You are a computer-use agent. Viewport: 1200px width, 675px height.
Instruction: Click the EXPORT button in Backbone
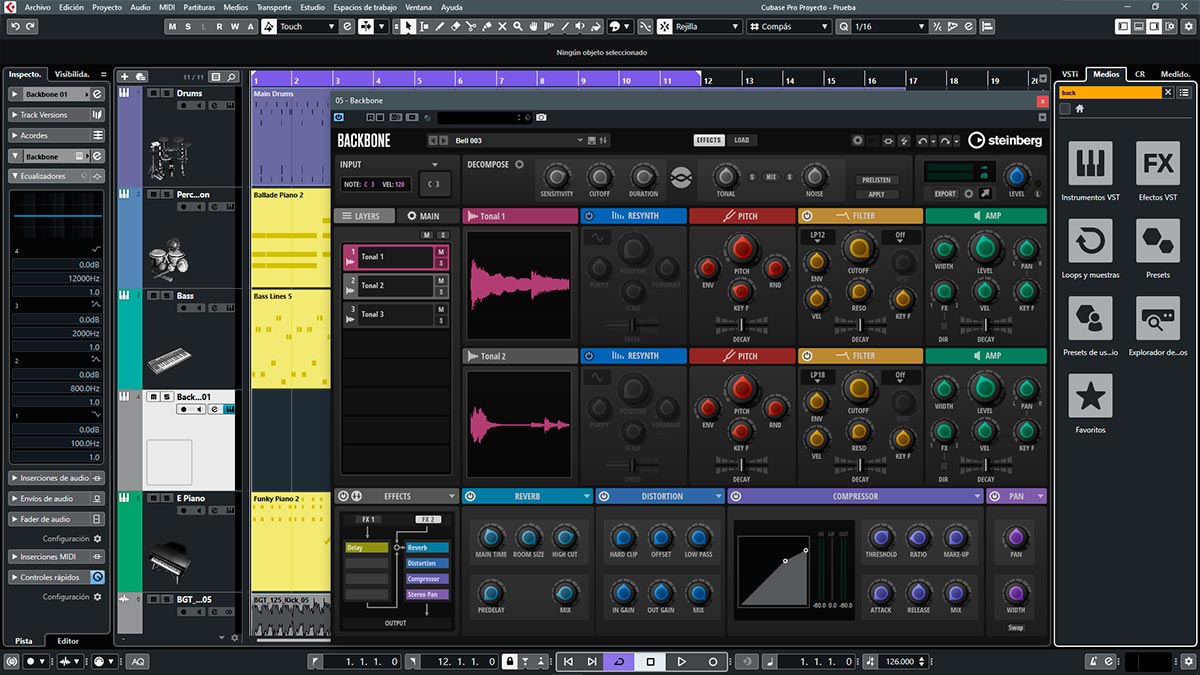tap(945, 194)
